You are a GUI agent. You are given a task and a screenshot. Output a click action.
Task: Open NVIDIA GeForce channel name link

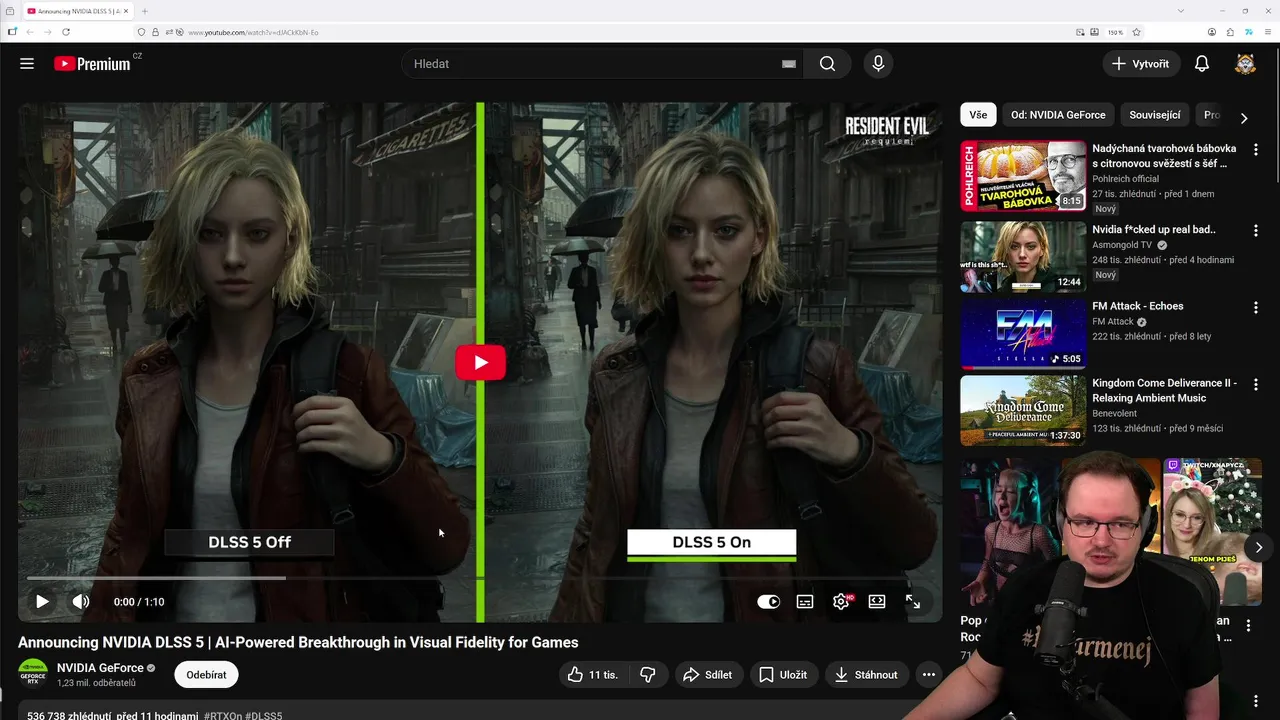pos(100,668)
